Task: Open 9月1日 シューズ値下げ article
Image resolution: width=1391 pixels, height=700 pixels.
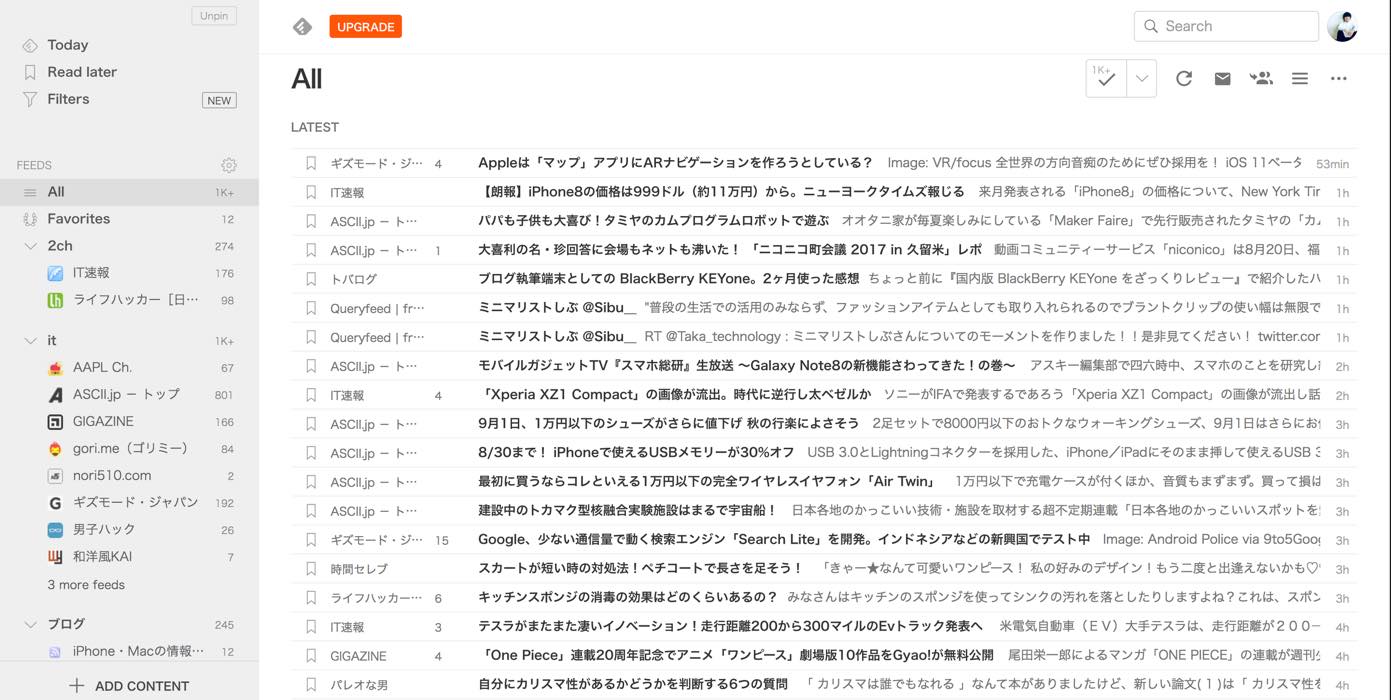Action: 668,424
